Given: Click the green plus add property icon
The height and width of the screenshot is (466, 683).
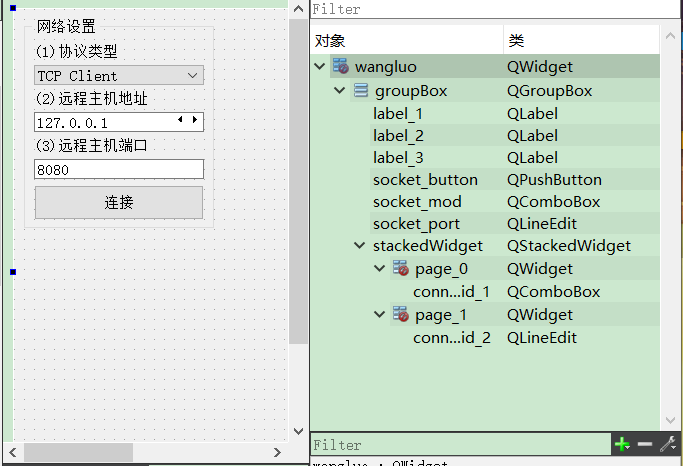Looking at the screenshot, I should click(622, 445).
